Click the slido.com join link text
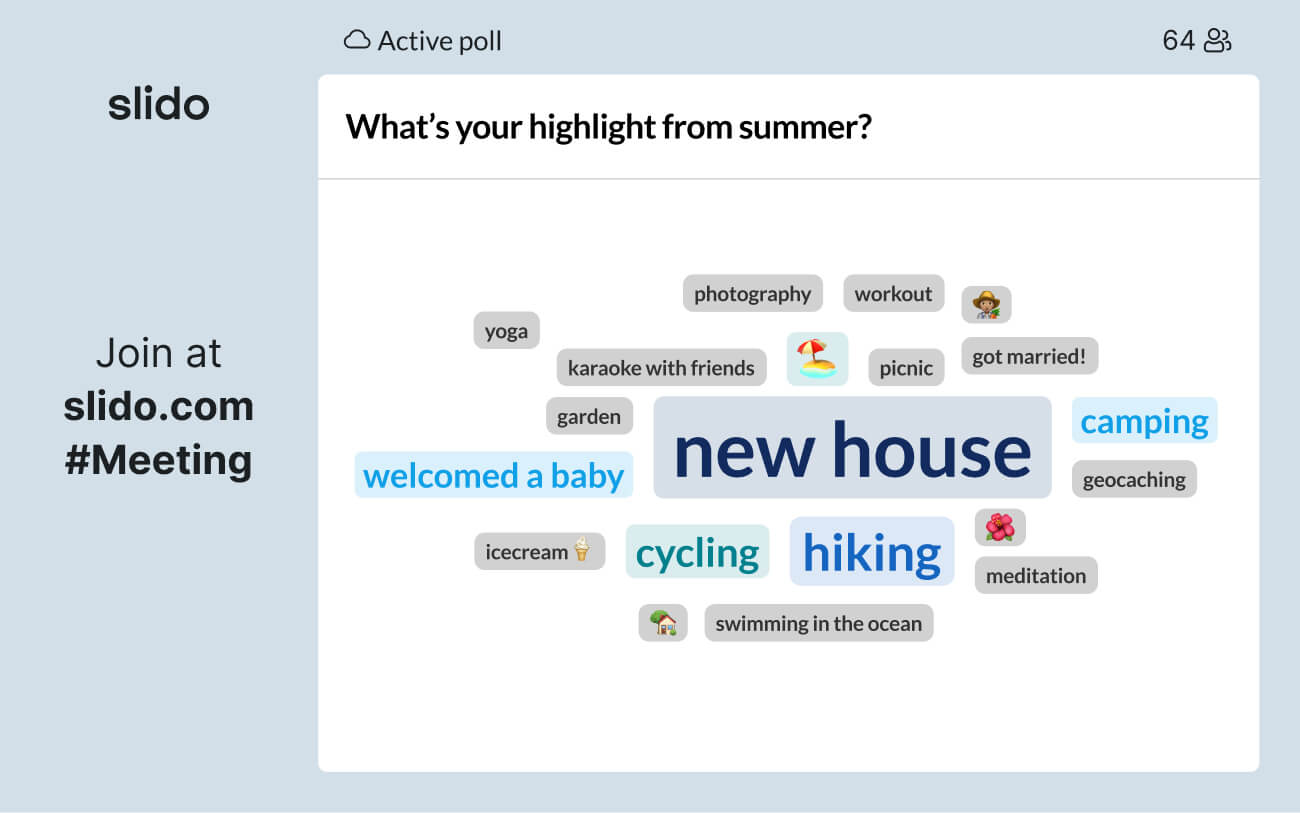 (158, 407)
